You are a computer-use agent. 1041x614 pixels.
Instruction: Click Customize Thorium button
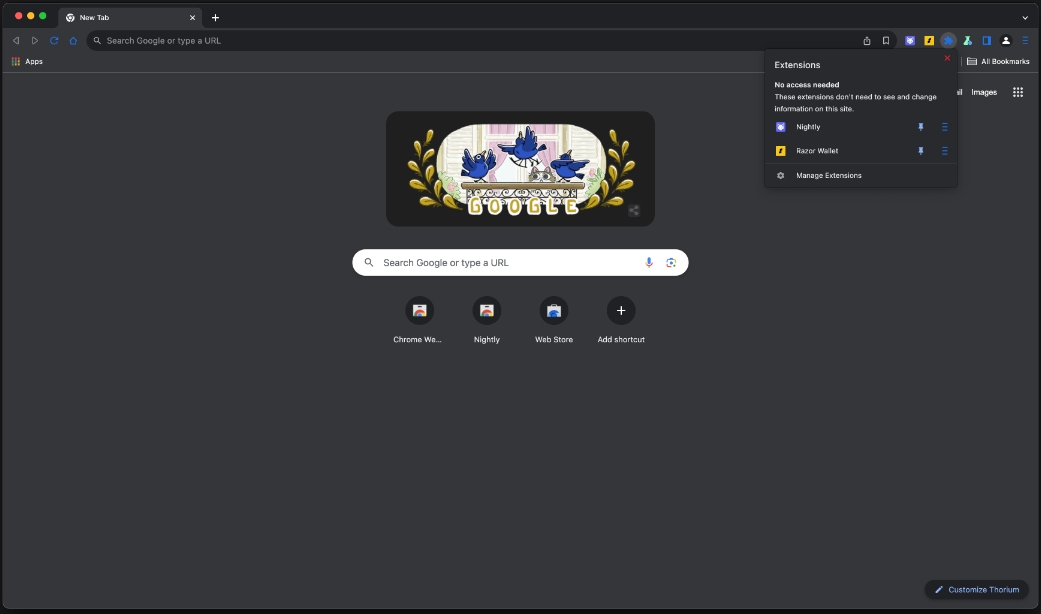977,589
